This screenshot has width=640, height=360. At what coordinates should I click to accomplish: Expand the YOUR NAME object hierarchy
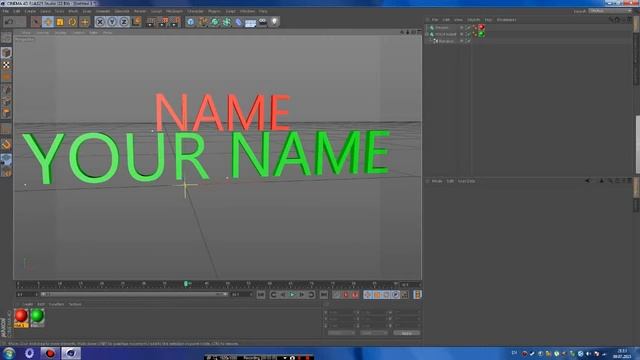pyautogui.click(x=427, y=34)
